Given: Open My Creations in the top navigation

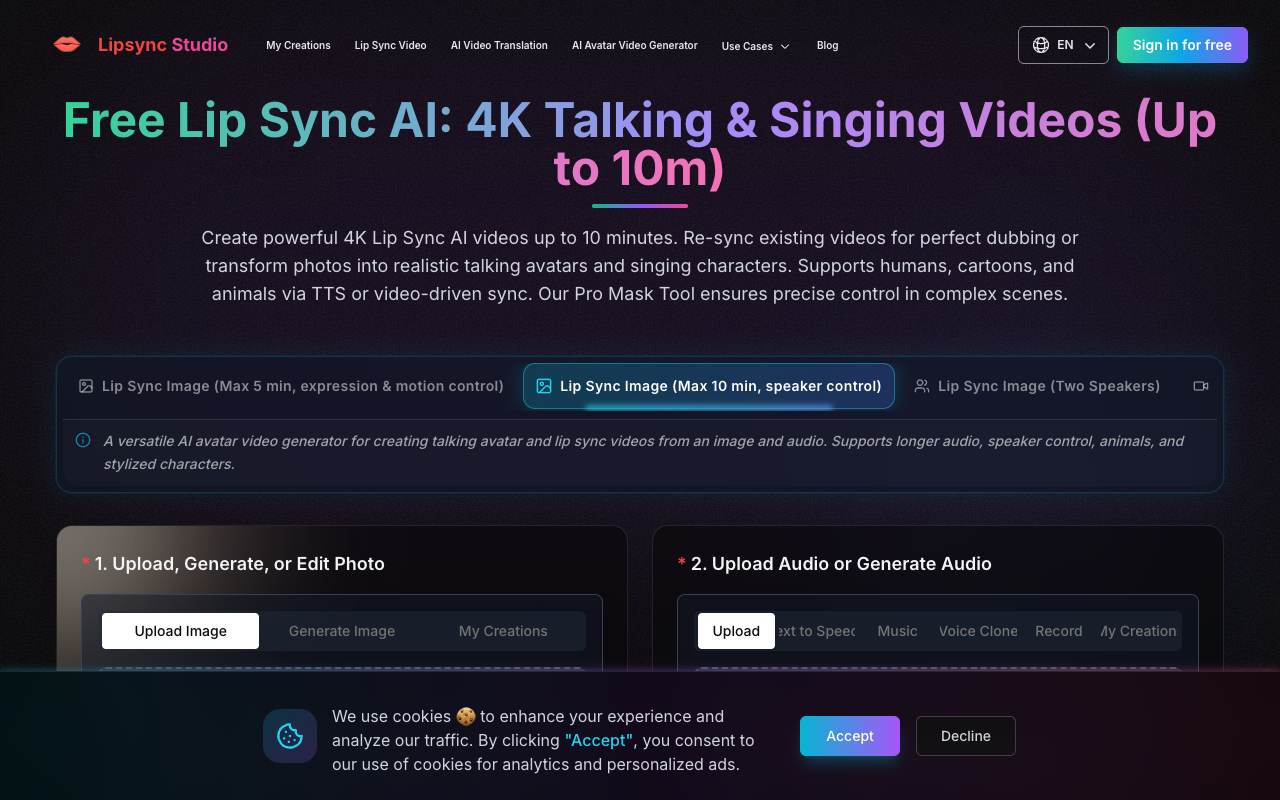Looking at the screenshot, I should (298, 45).
